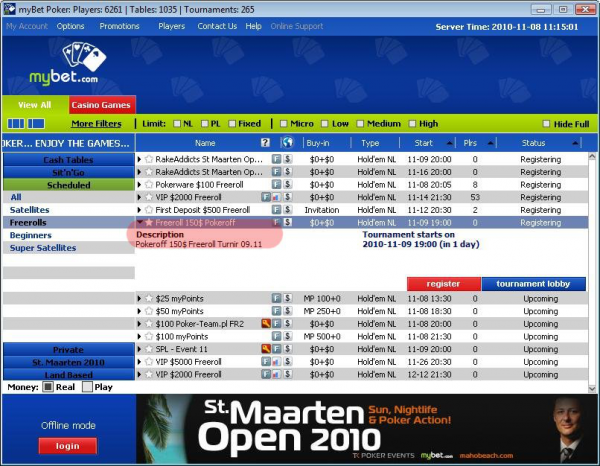Open the Players menu
The image size is (600, 466).
pyautogui.click(x=172, y=26)
